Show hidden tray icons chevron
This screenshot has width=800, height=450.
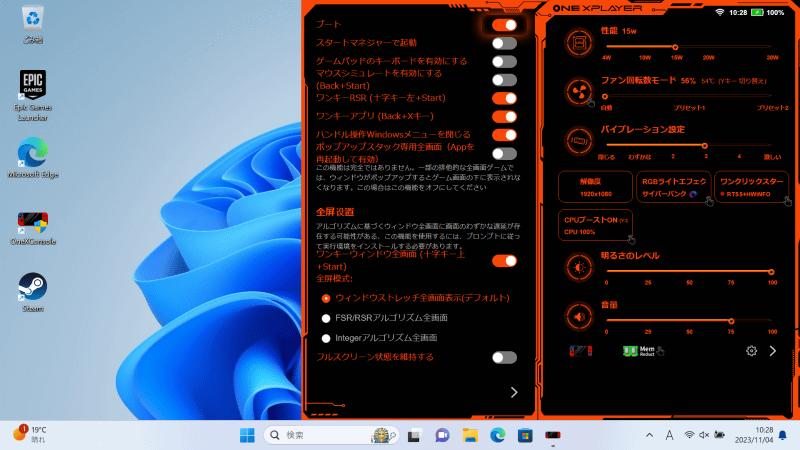(x=649, y=435)
